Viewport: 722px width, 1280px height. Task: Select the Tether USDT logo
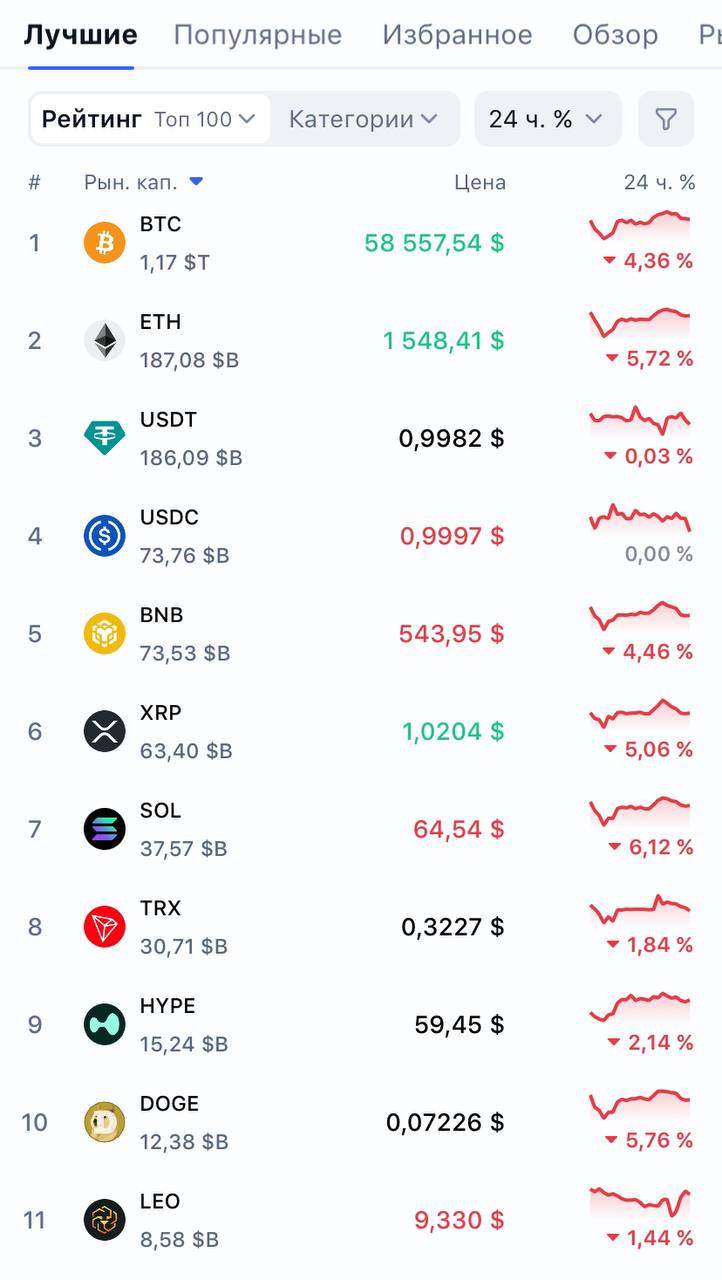(x=105, y=438)
